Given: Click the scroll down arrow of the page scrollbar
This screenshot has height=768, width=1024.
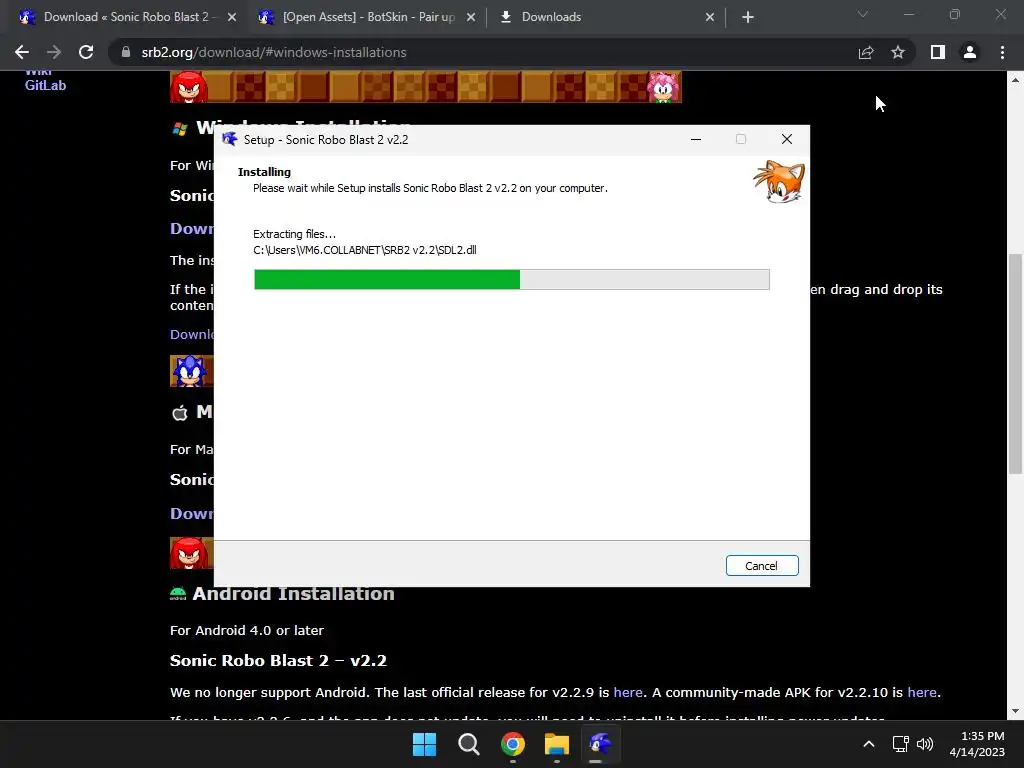Looking at the screenshot, I should [x=1015, y=711].
